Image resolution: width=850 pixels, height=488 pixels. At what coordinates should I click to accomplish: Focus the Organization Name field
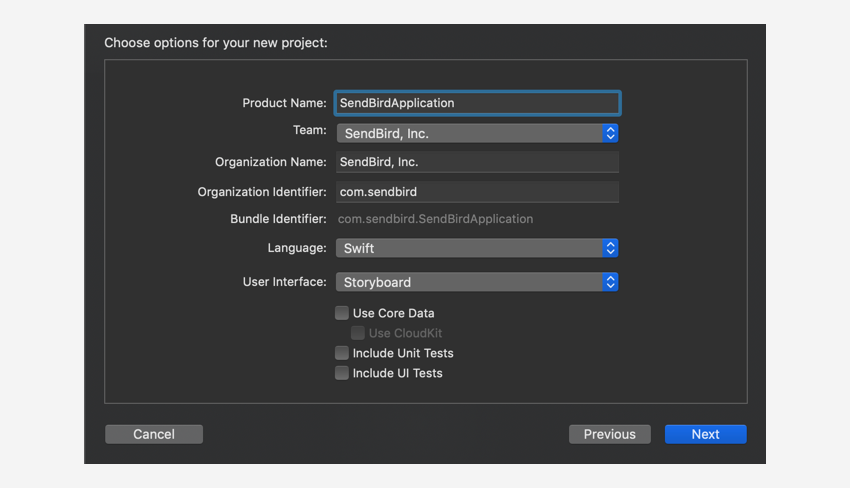coord(477,162)
